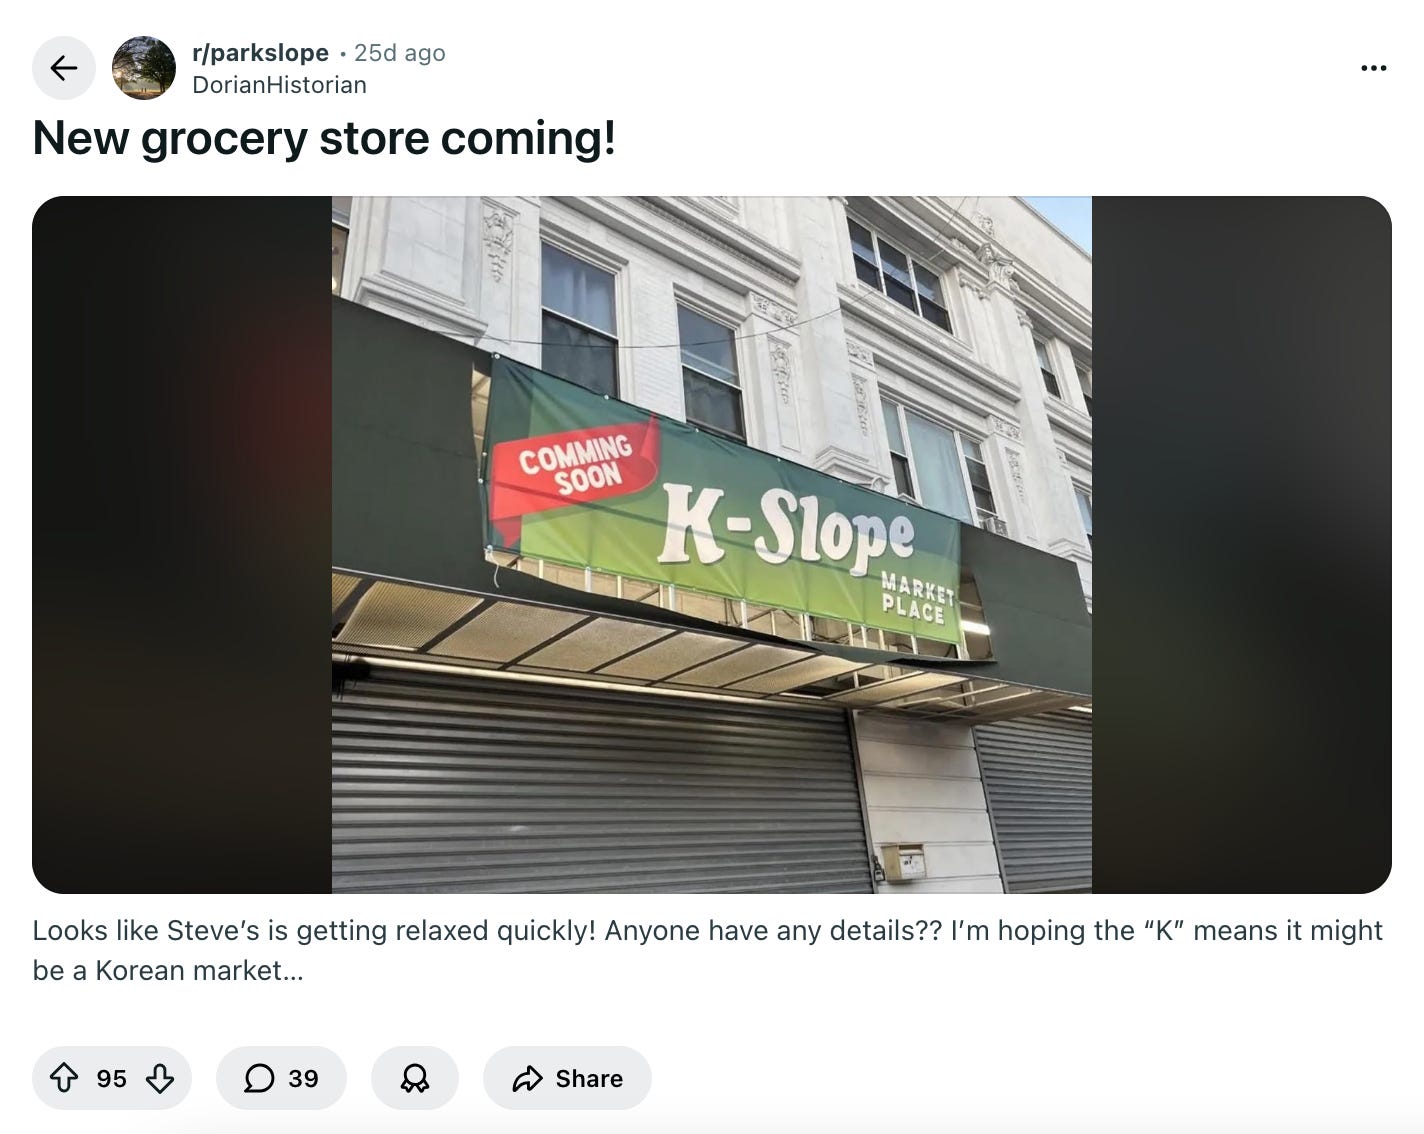Give an award to this post
Viewport: 1424px width, 1134px height.
click(415, 1078)
